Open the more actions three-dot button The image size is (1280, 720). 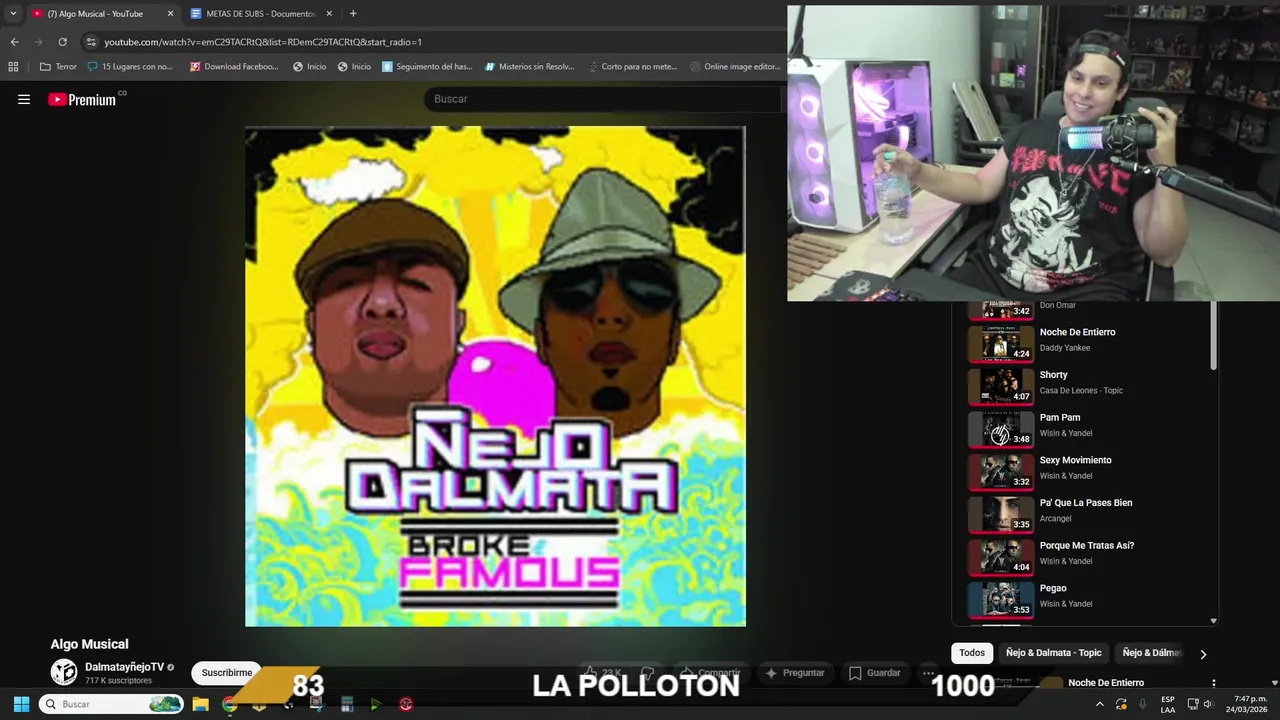point(929,673)
